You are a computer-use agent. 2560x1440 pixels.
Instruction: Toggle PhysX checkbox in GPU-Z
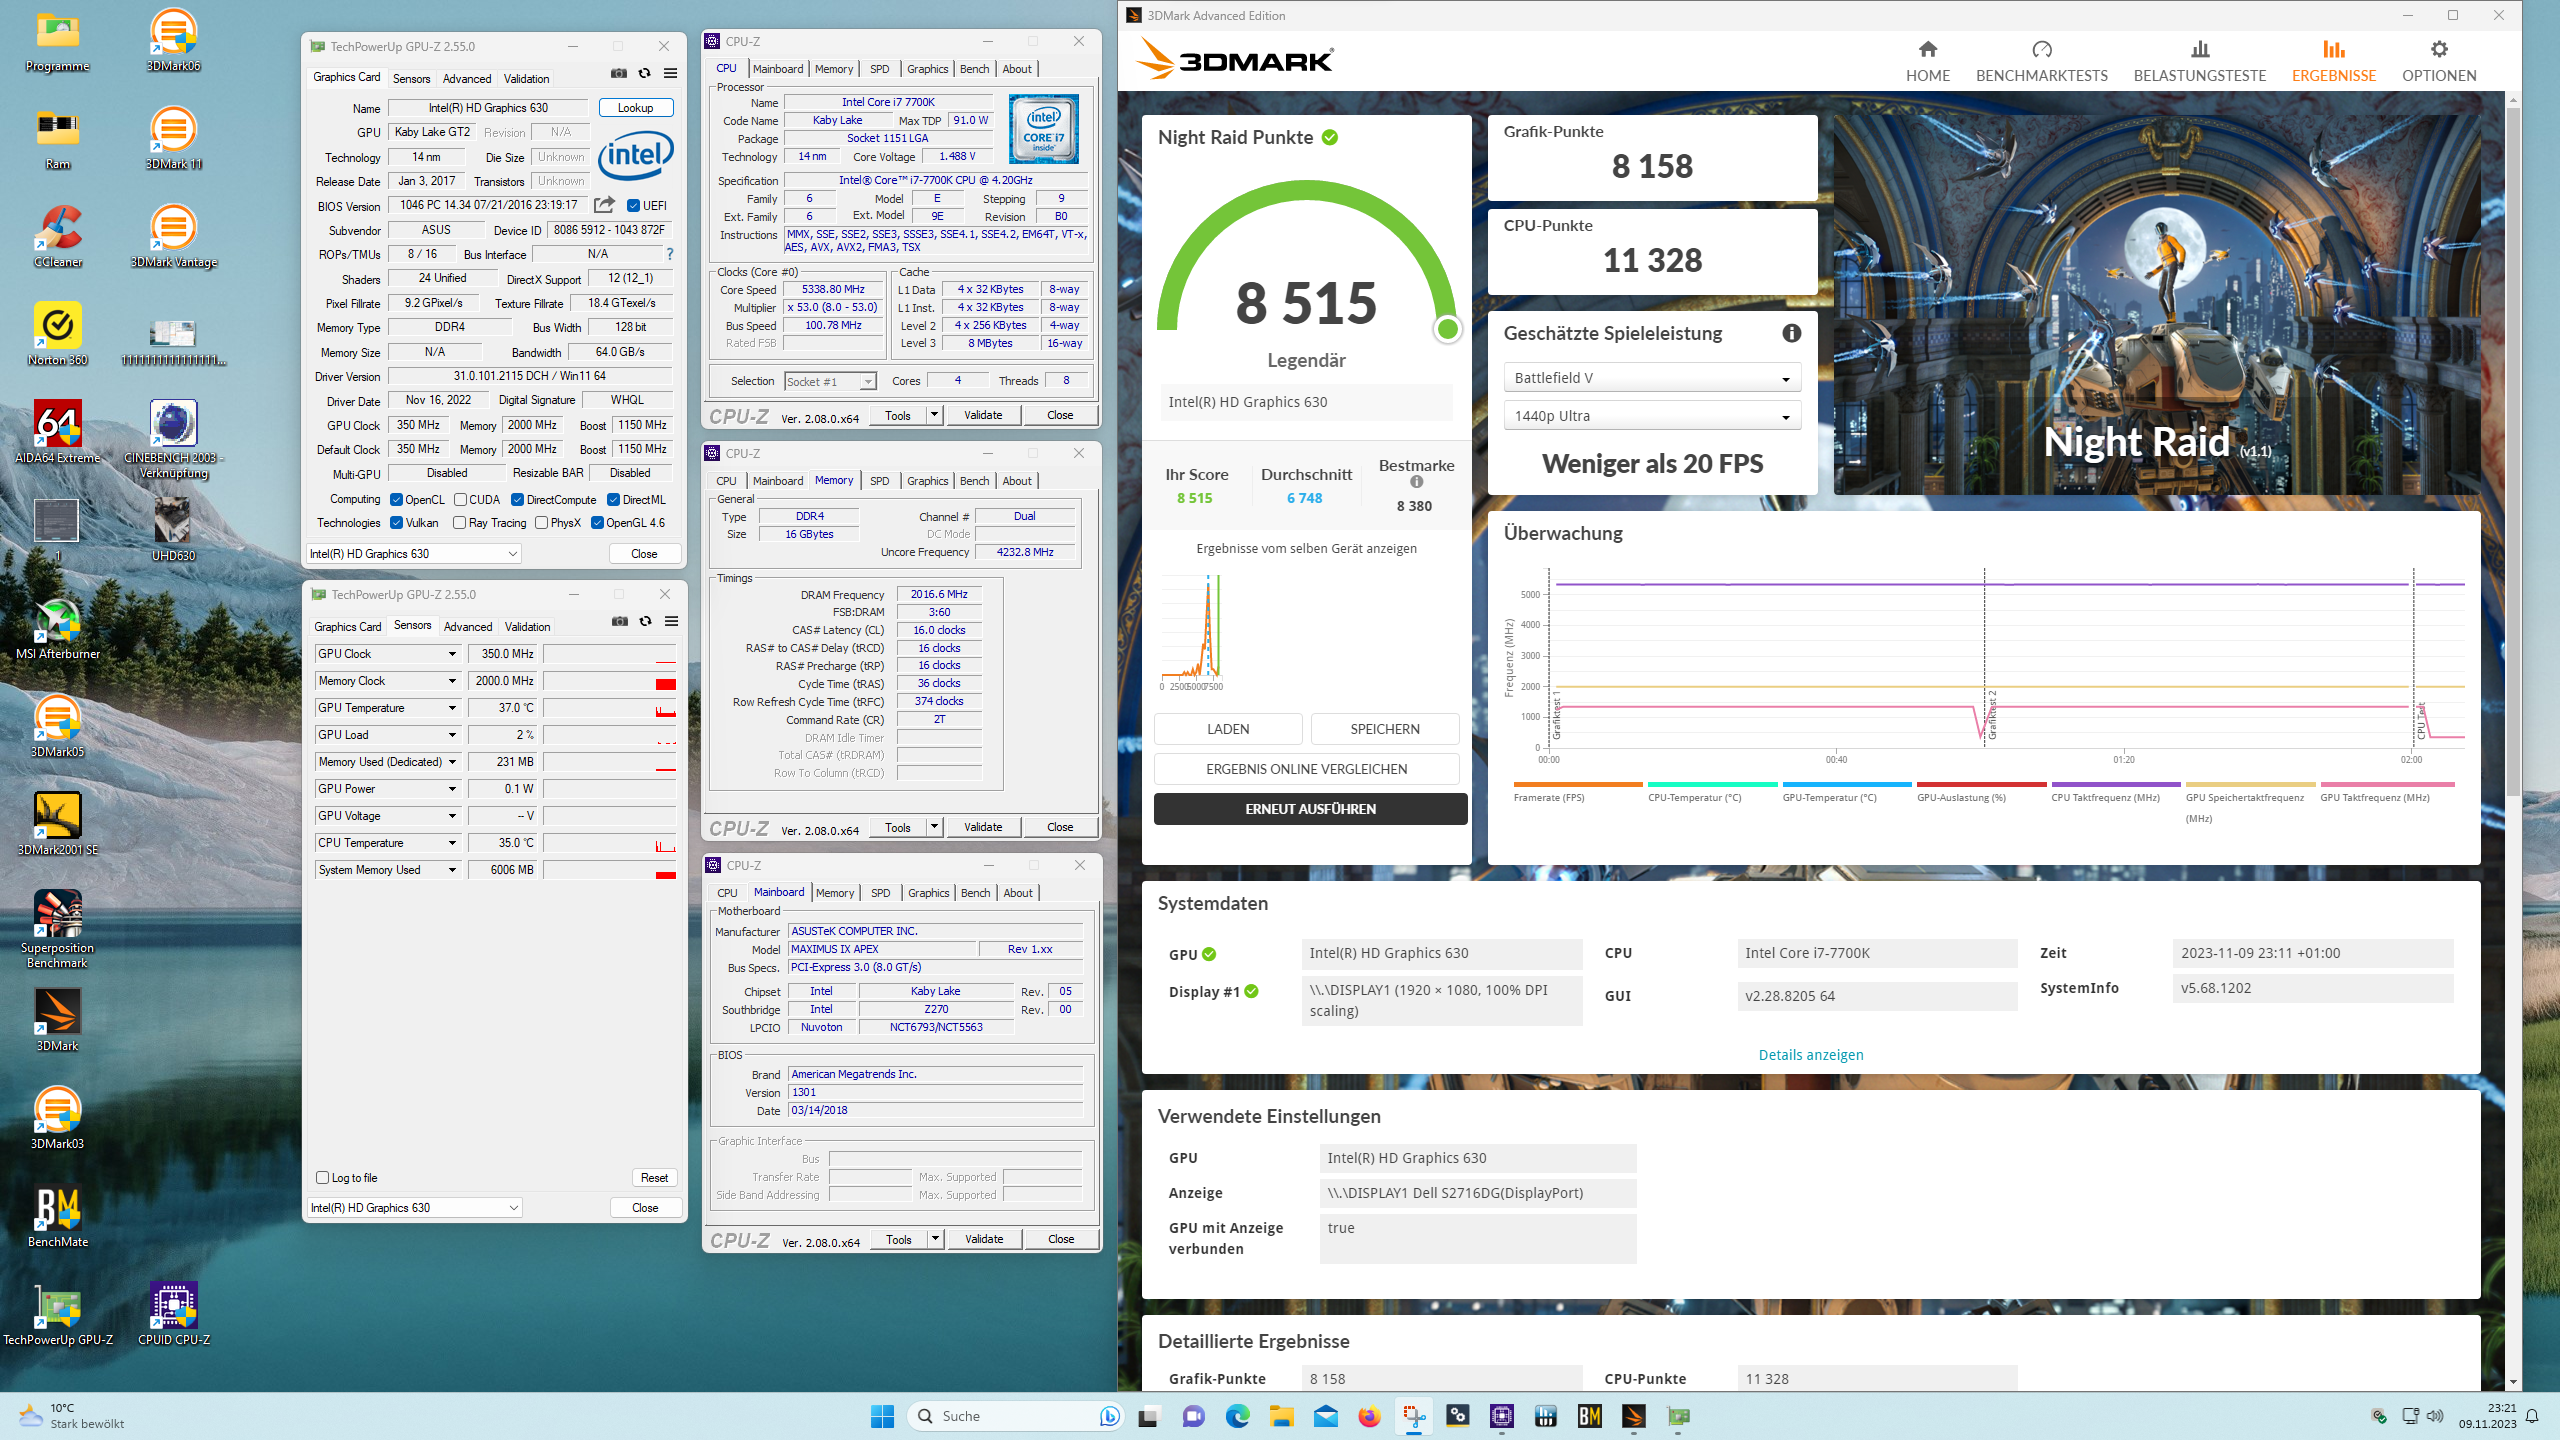point(541,523)
